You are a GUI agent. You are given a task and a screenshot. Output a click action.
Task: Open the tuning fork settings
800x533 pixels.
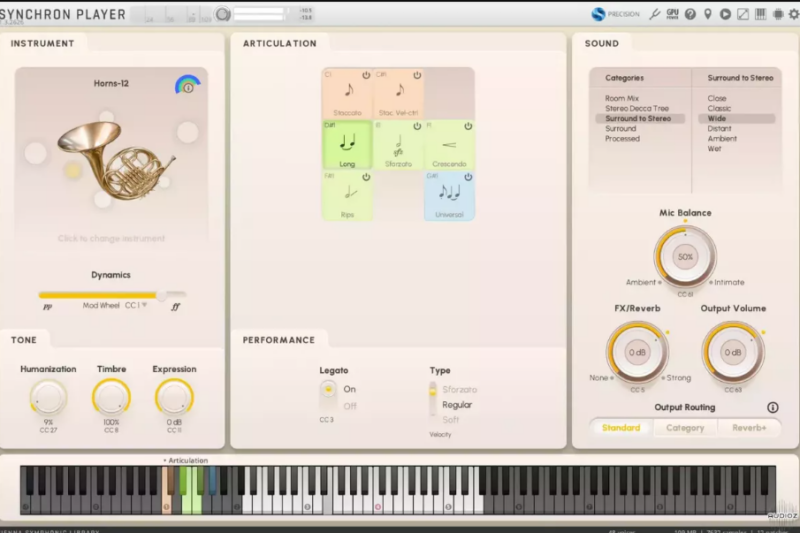click(x=655, y=14)
